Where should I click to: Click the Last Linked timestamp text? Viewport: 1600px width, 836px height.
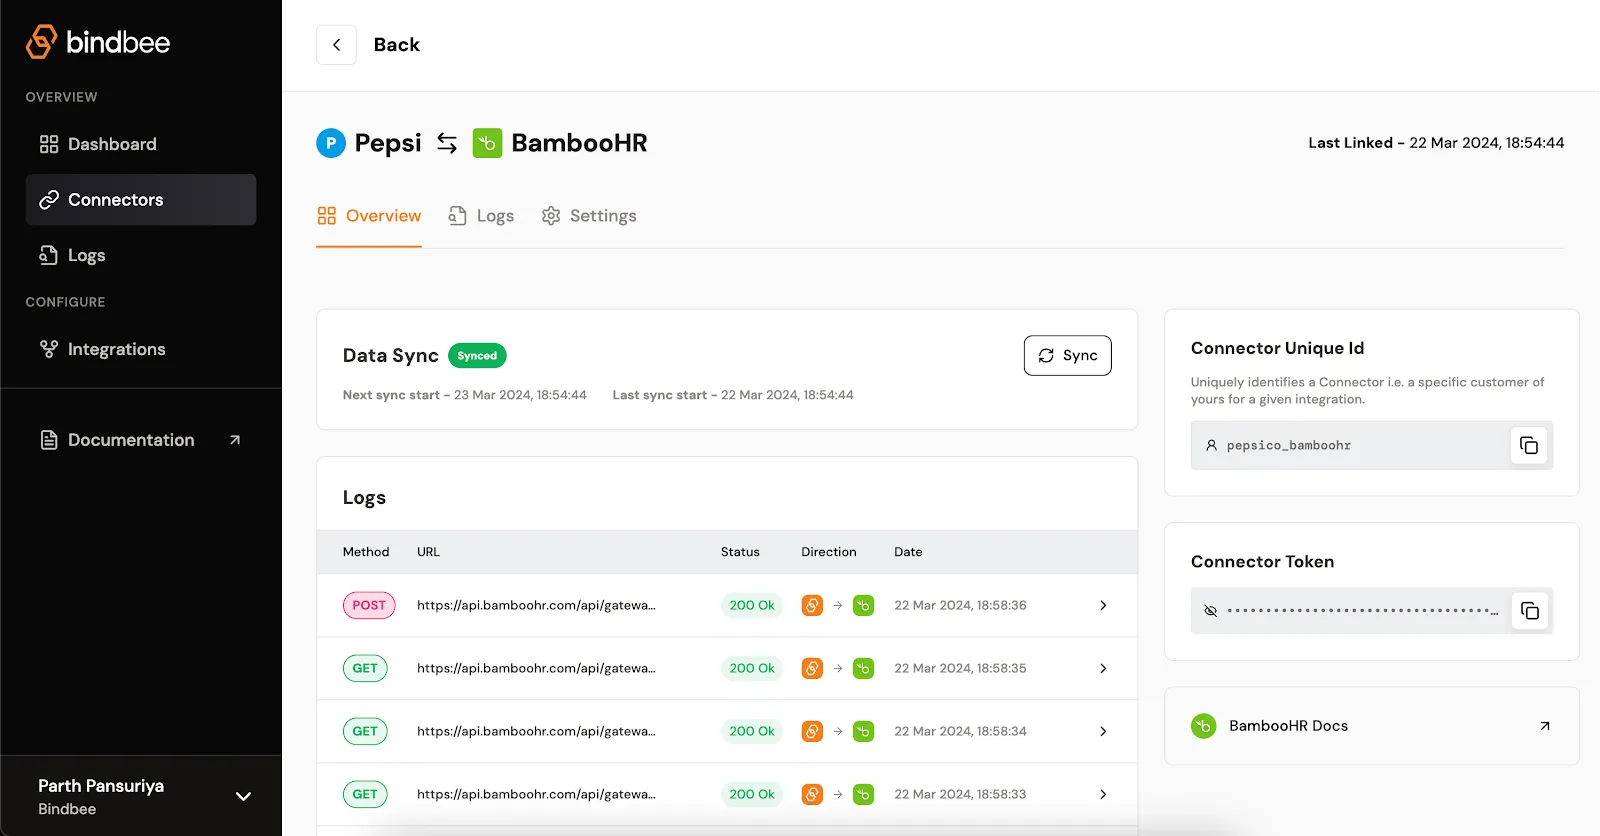coord(1436,143)
